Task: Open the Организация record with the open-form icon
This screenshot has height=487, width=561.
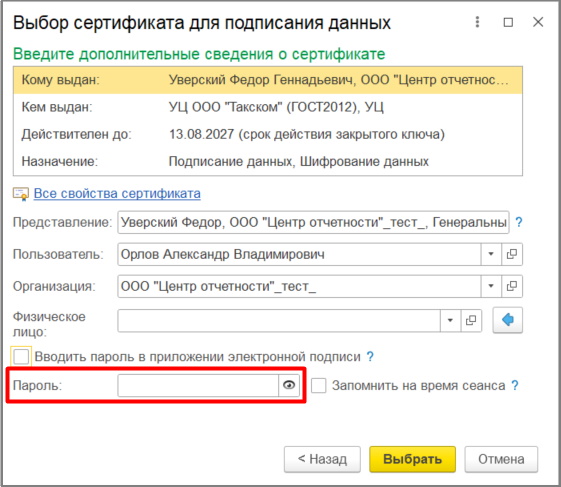Action: (512, 286)
